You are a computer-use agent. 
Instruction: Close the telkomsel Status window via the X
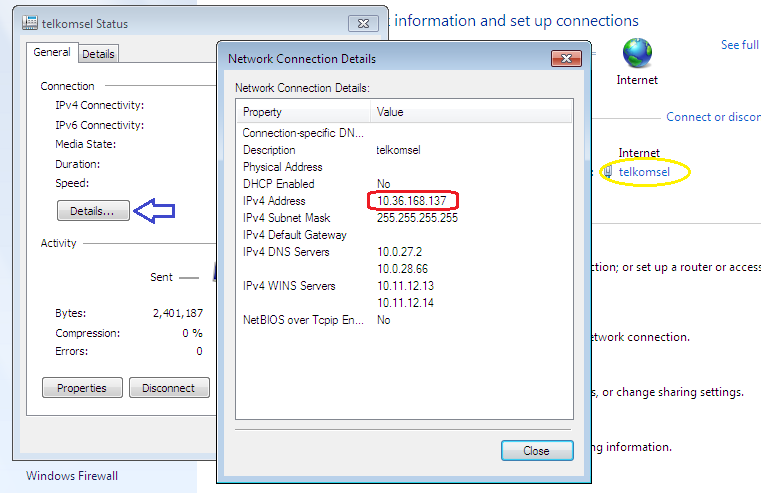(x=363, y=23)
